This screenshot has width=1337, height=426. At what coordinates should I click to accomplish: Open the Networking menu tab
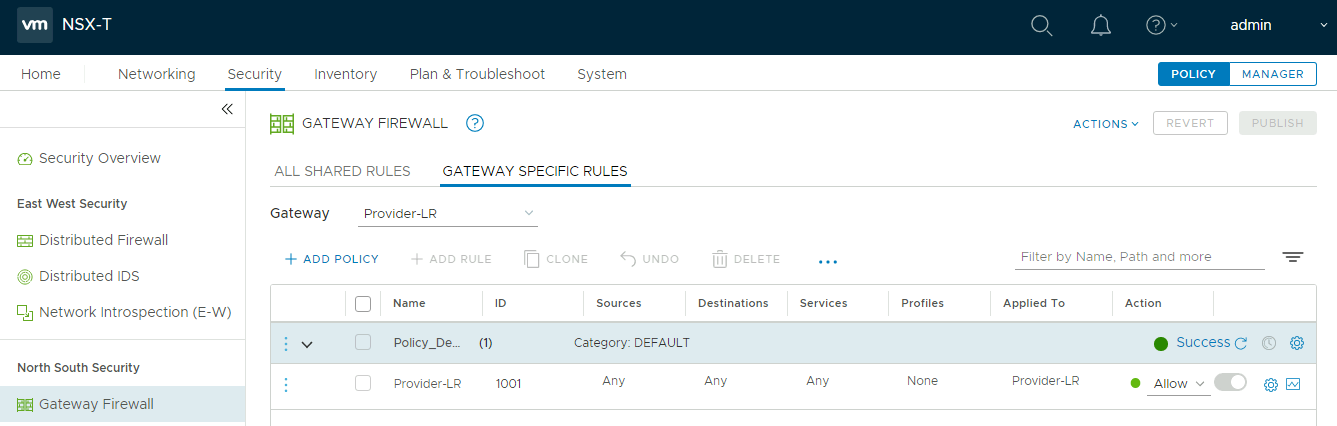pyautogui.click(x=157, y=74)
